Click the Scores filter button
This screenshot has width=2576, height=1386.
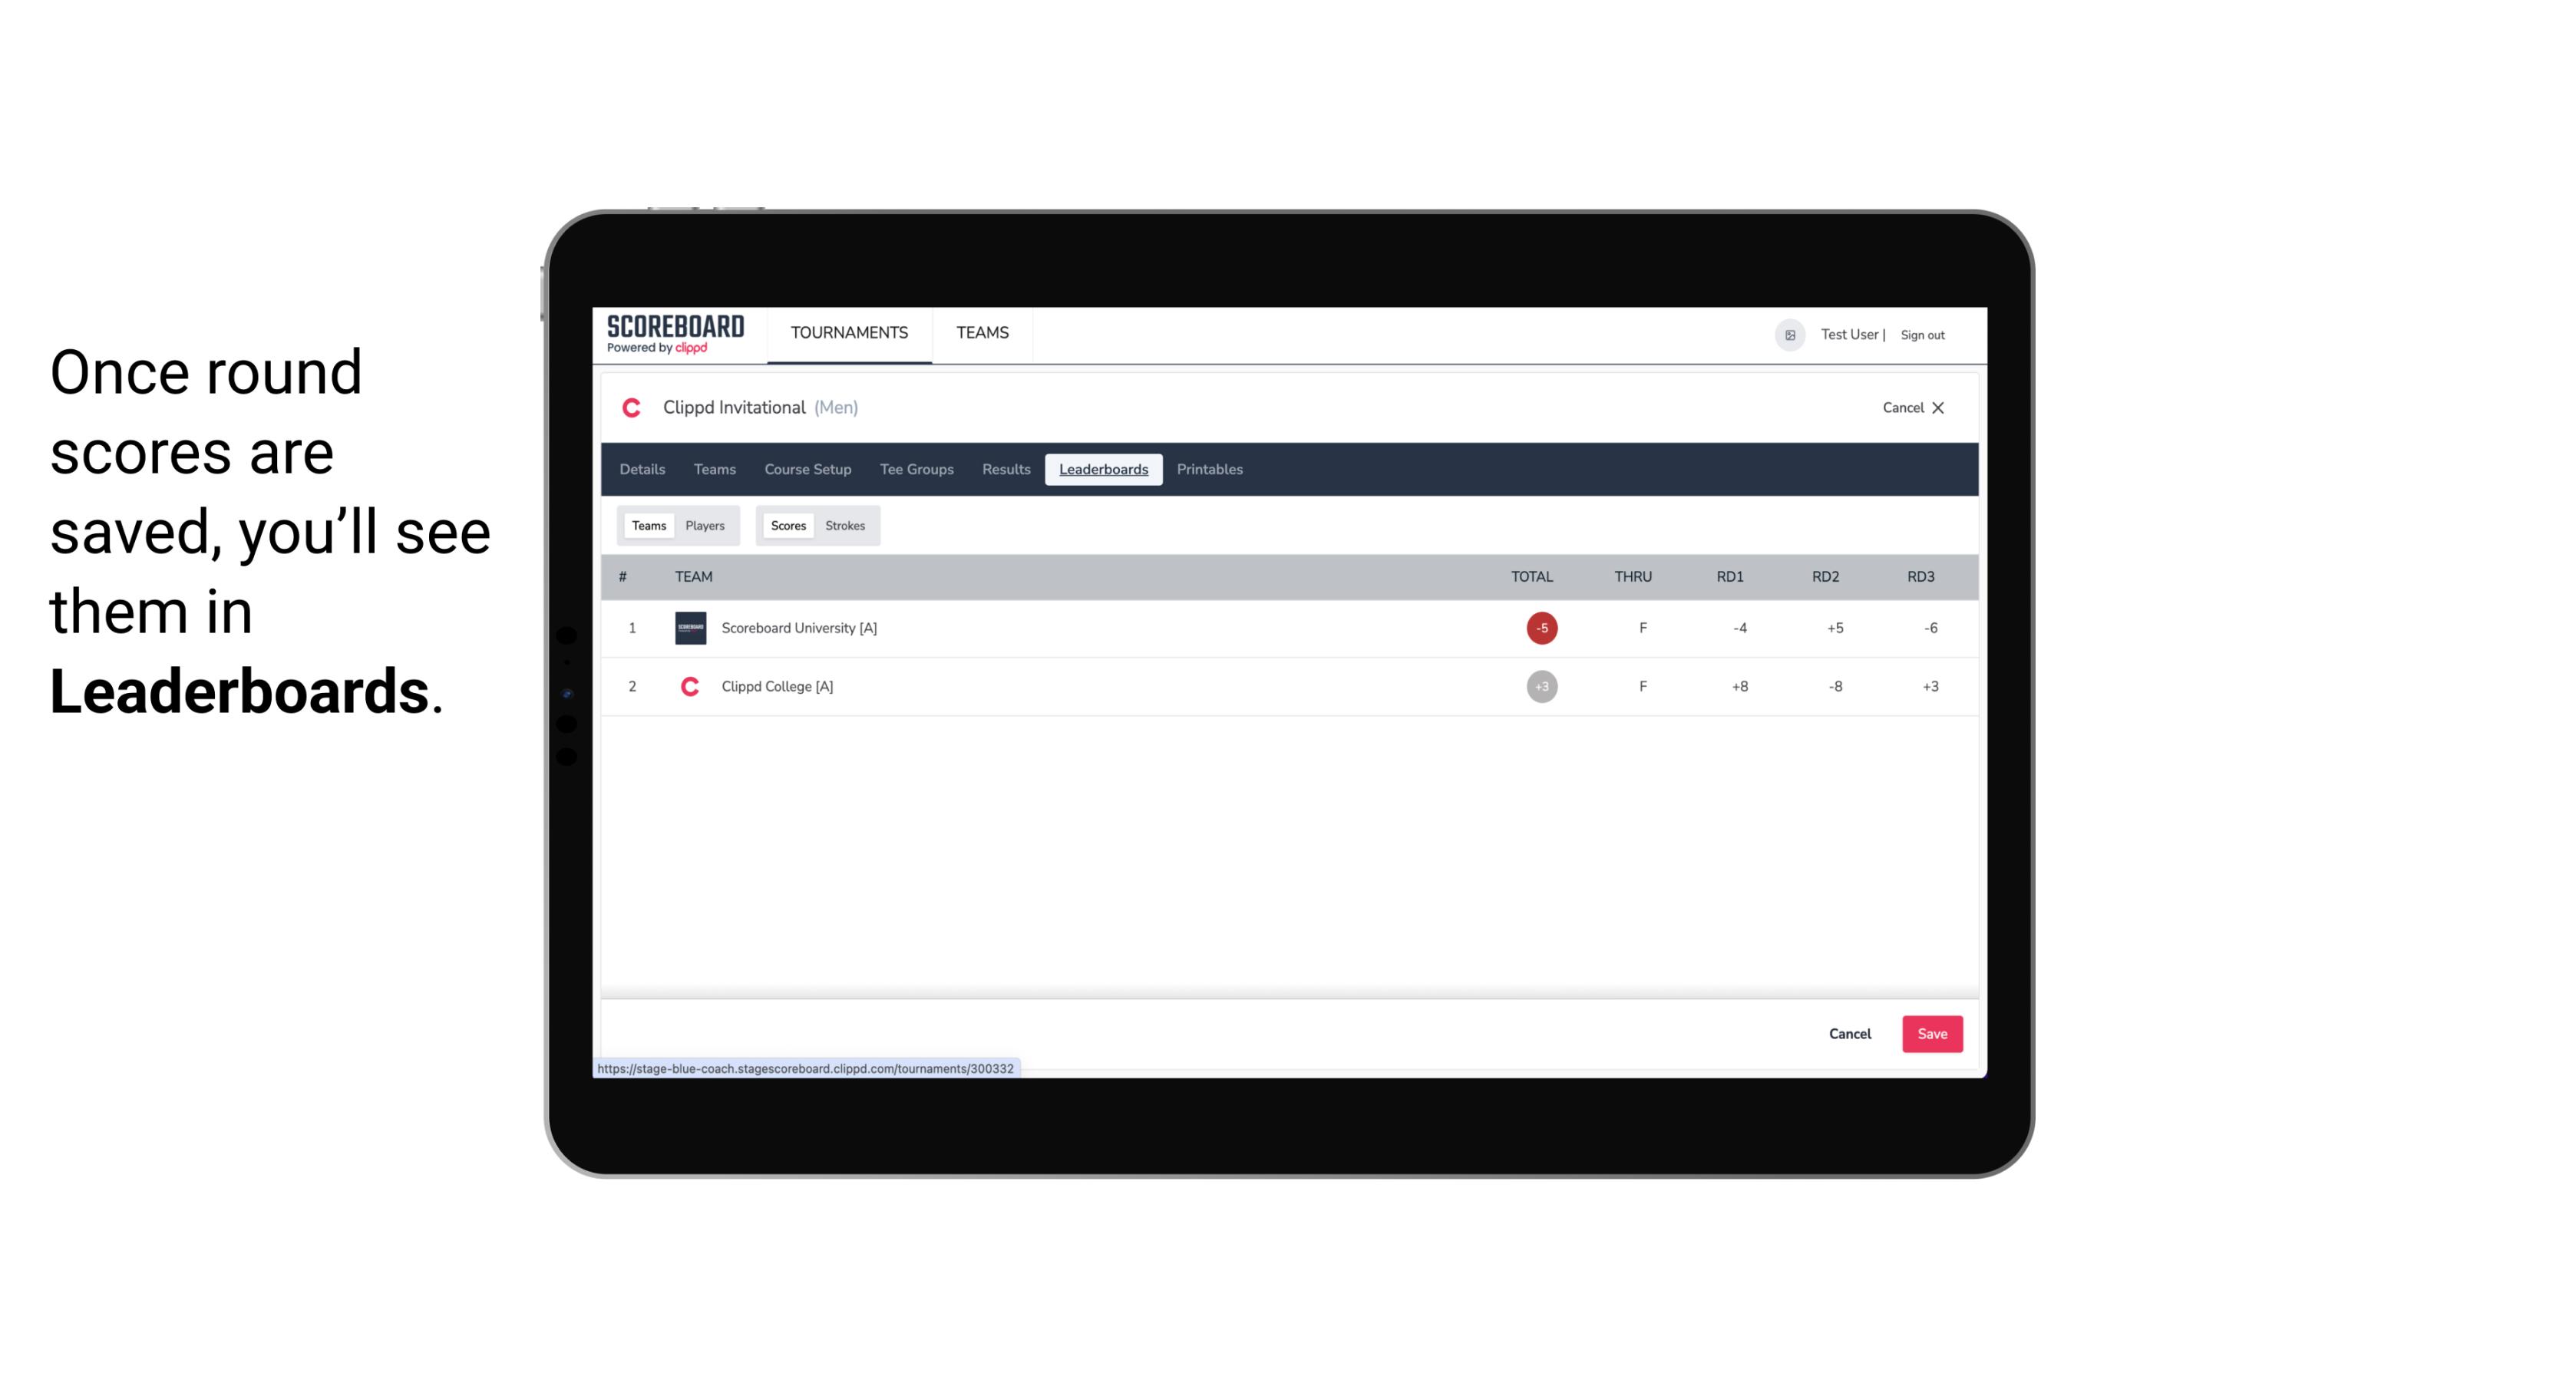(x=787, y=524)
